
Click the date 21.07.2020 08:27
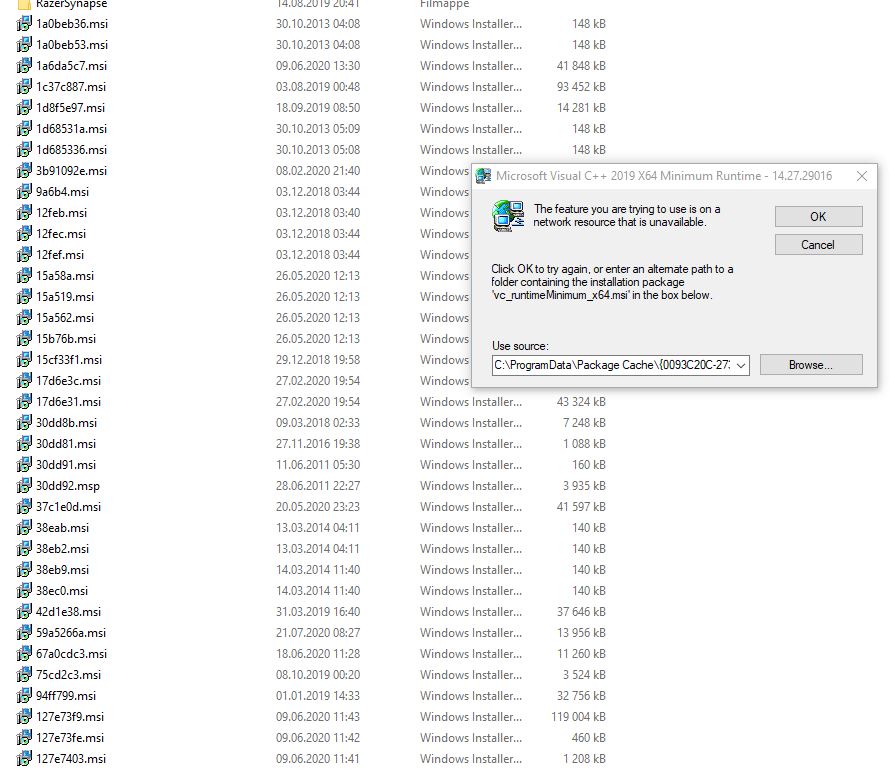click(x=318, y=633)
